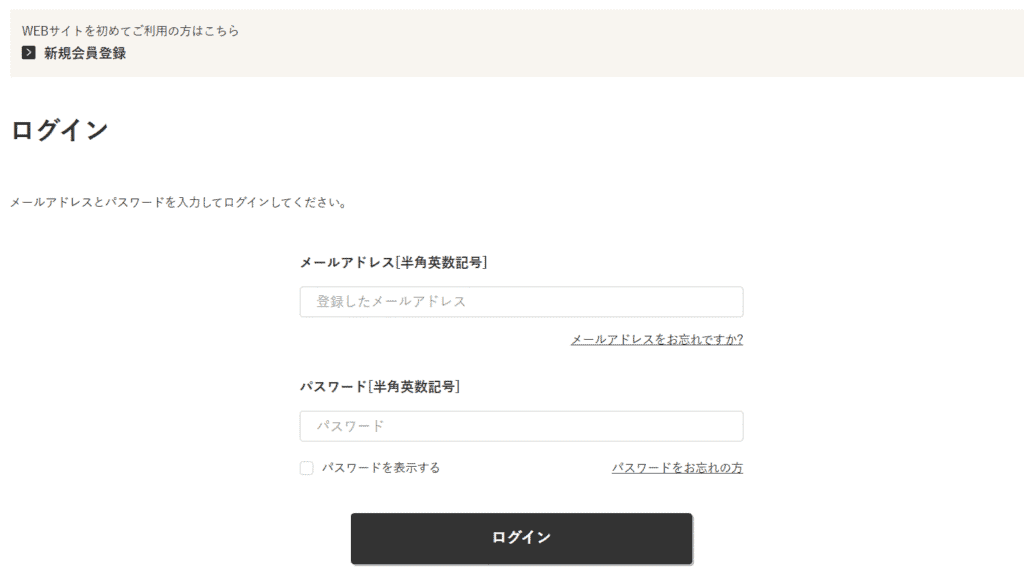This screenshot has height=580, width=1024.
Task: Enable showing the password via checkbox
Action: tap(307, 468)
